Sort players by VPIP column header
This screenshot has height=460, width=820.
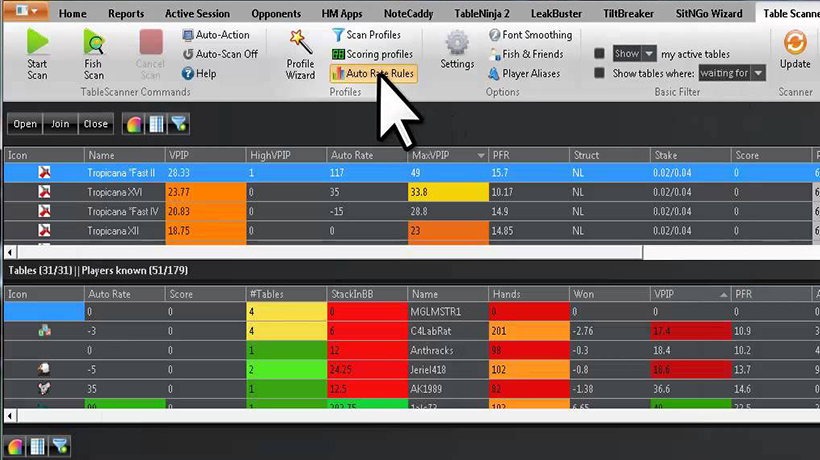tap(689, 294)
